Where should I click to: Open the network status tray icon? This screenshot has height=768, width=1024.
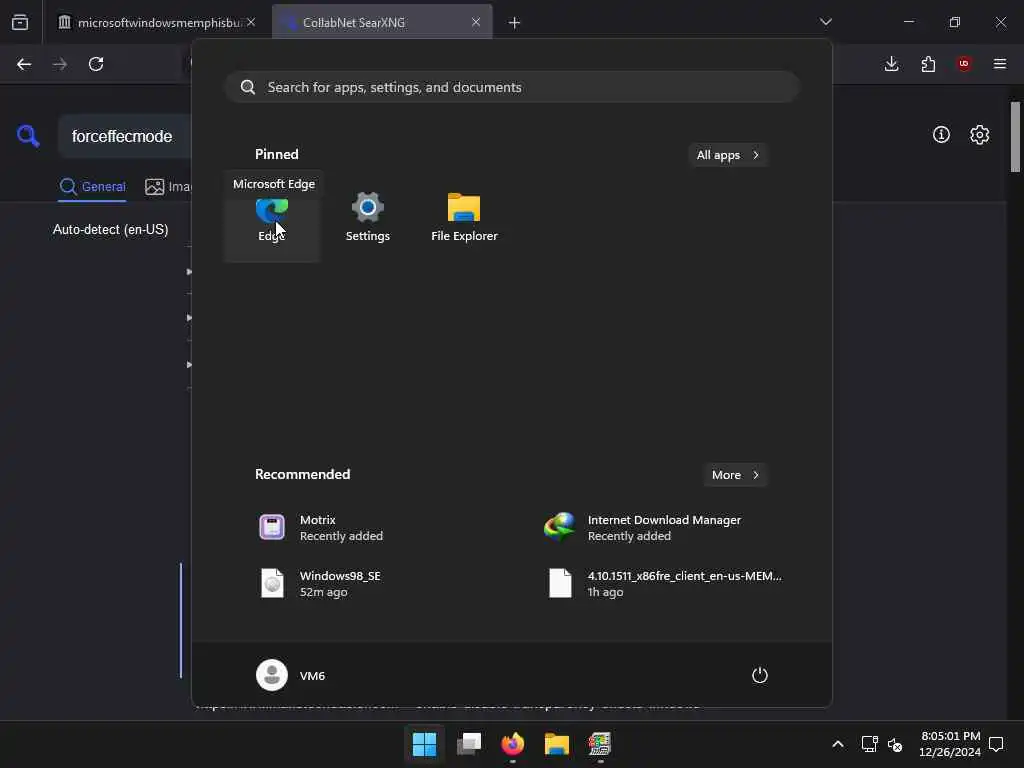[x=869, y=744]
